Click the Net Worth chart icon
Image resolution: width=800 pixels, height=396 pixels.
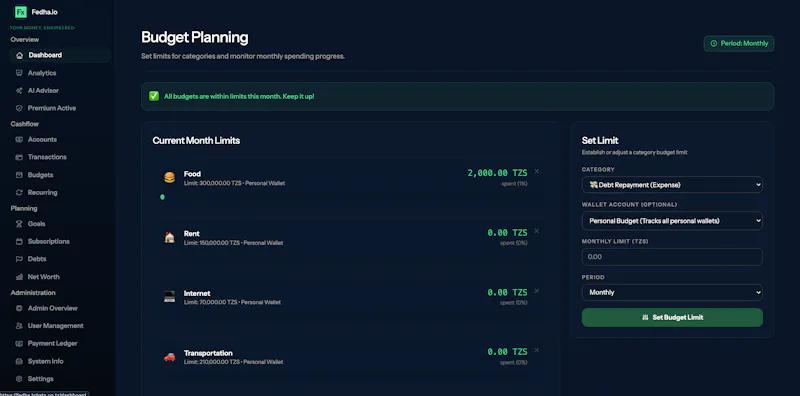tap(19, 277)
